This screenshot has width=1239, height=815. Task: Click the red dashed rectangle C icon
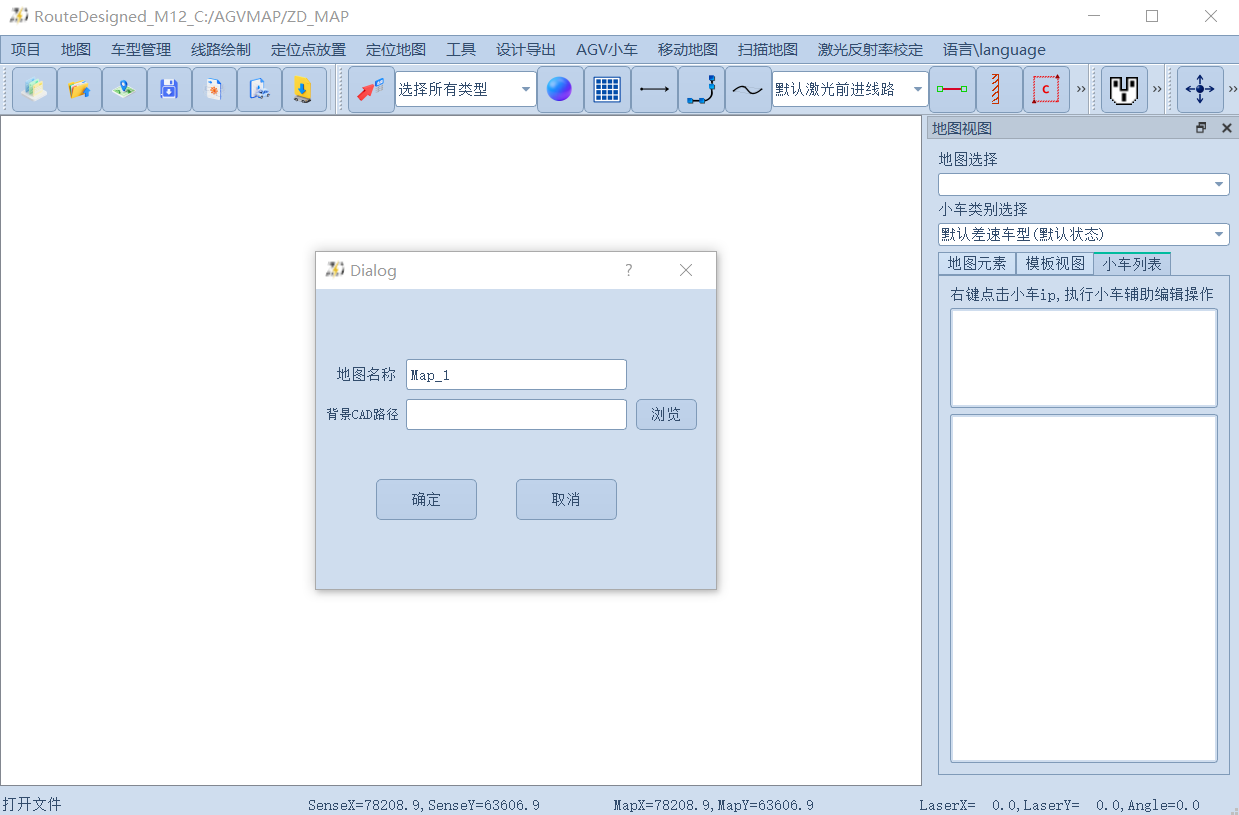click(x=1046, y=90)
